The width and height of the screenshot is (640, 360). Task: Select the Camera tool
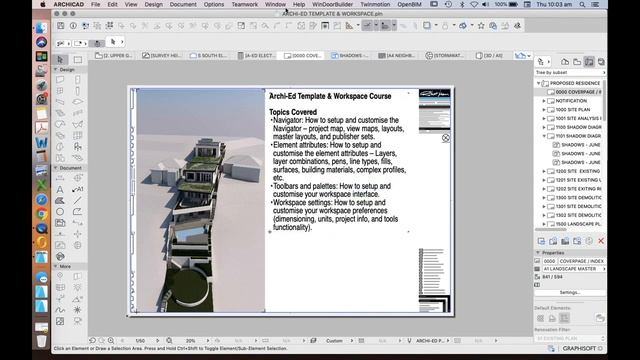77,321
